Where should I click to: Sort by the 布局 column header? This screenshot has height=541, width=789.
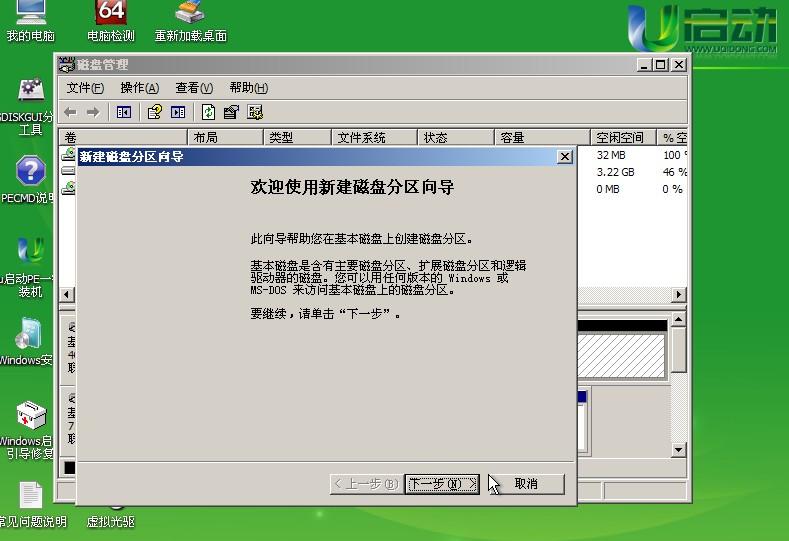coord(225,137)
